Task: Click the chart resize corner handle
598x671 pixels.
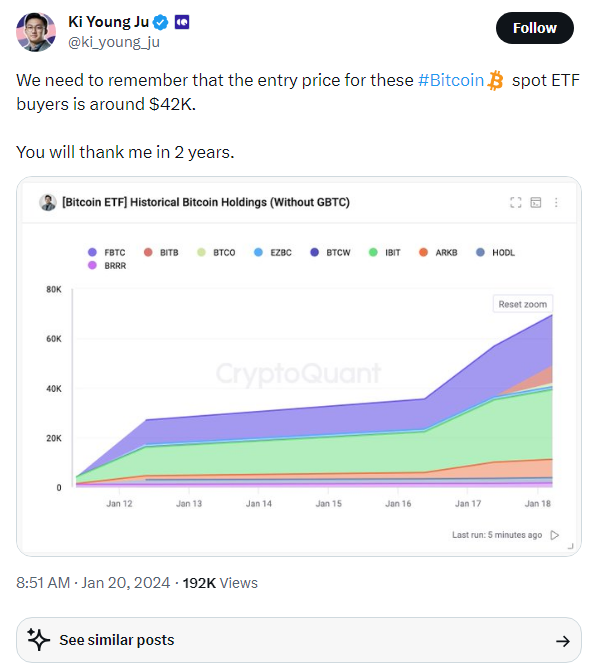Action: click(570, 546)
